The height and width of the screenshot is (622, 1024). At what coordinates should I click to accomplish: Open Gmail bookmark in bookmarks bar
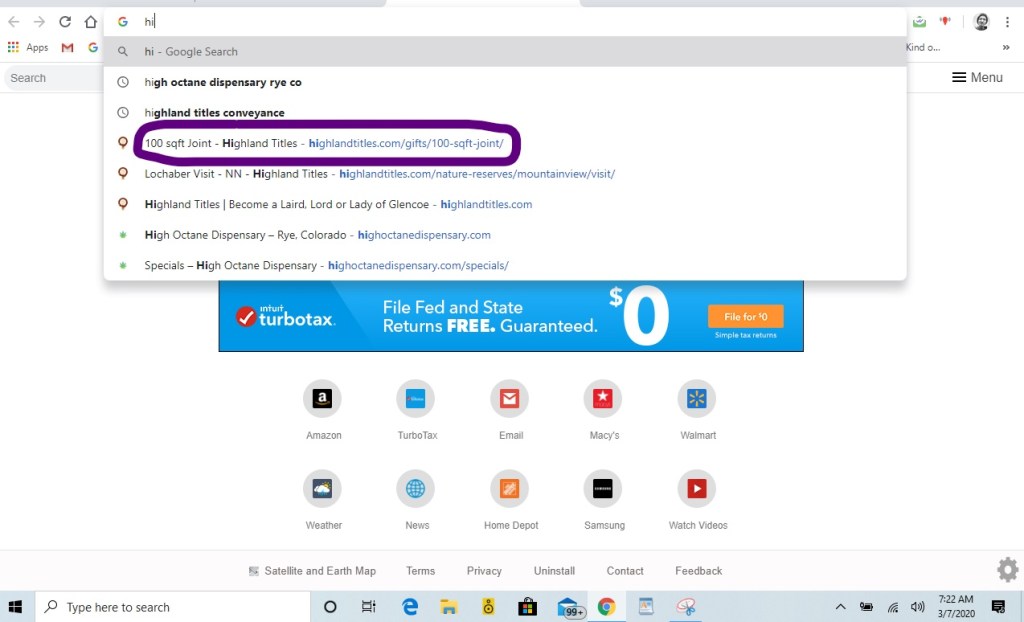point(68,47)
